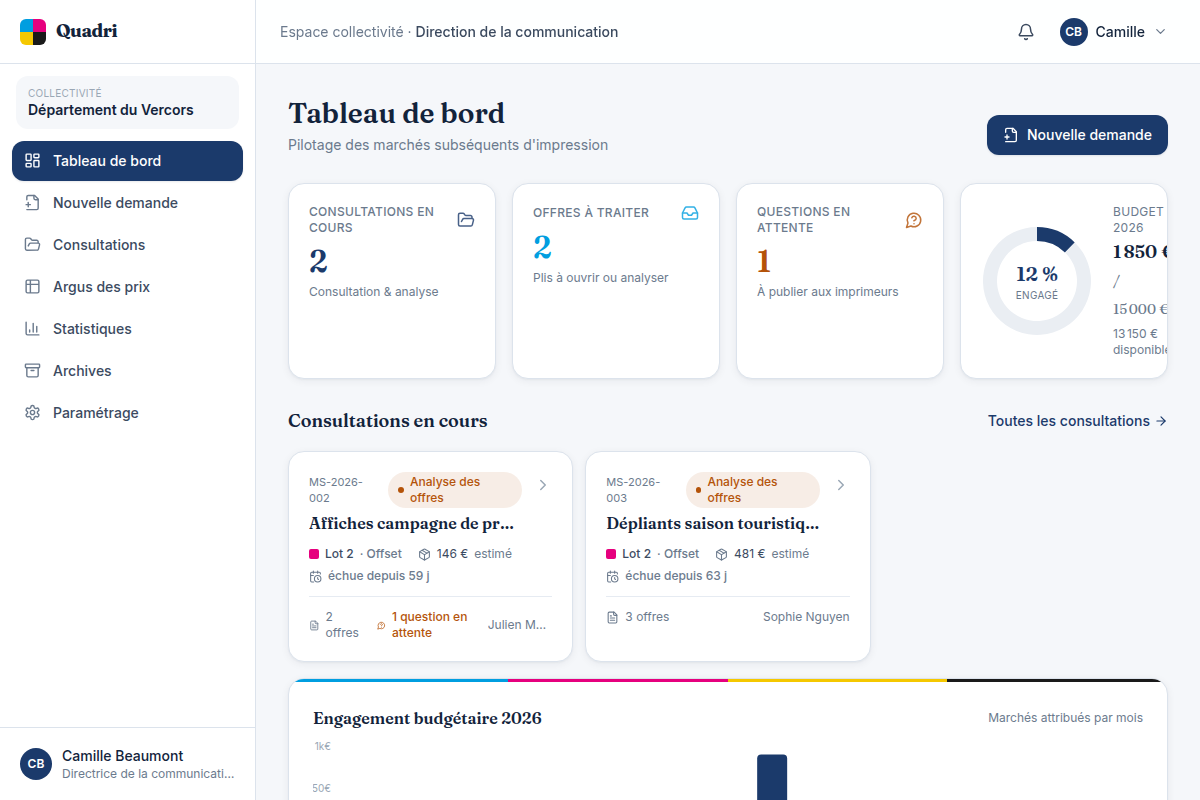This screenshot has height=800, width=1200.
Task: Click the Offres à traiter value 2
Action: click(542, 246)
